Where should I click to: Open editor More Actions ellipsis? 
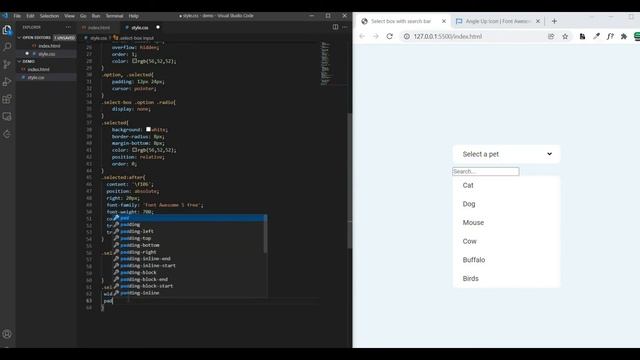[345, 27]
